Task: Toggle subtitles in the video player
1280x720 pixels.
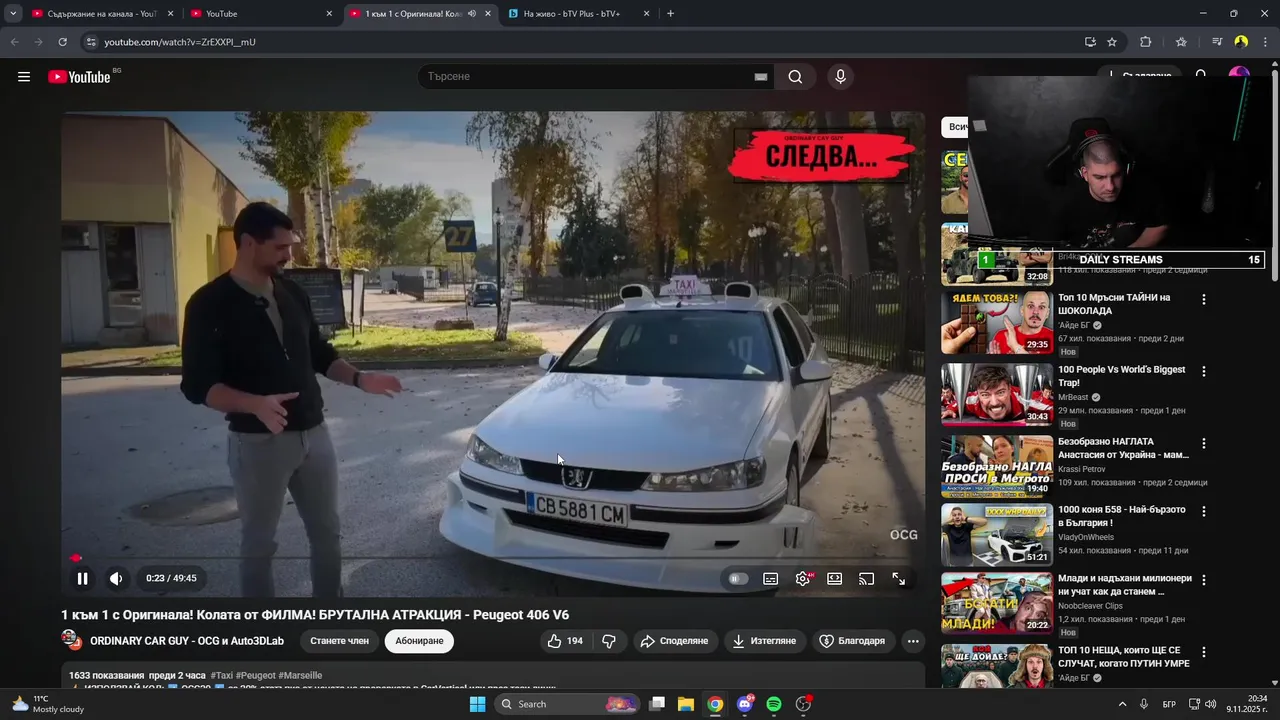Action: click(771, 579)
